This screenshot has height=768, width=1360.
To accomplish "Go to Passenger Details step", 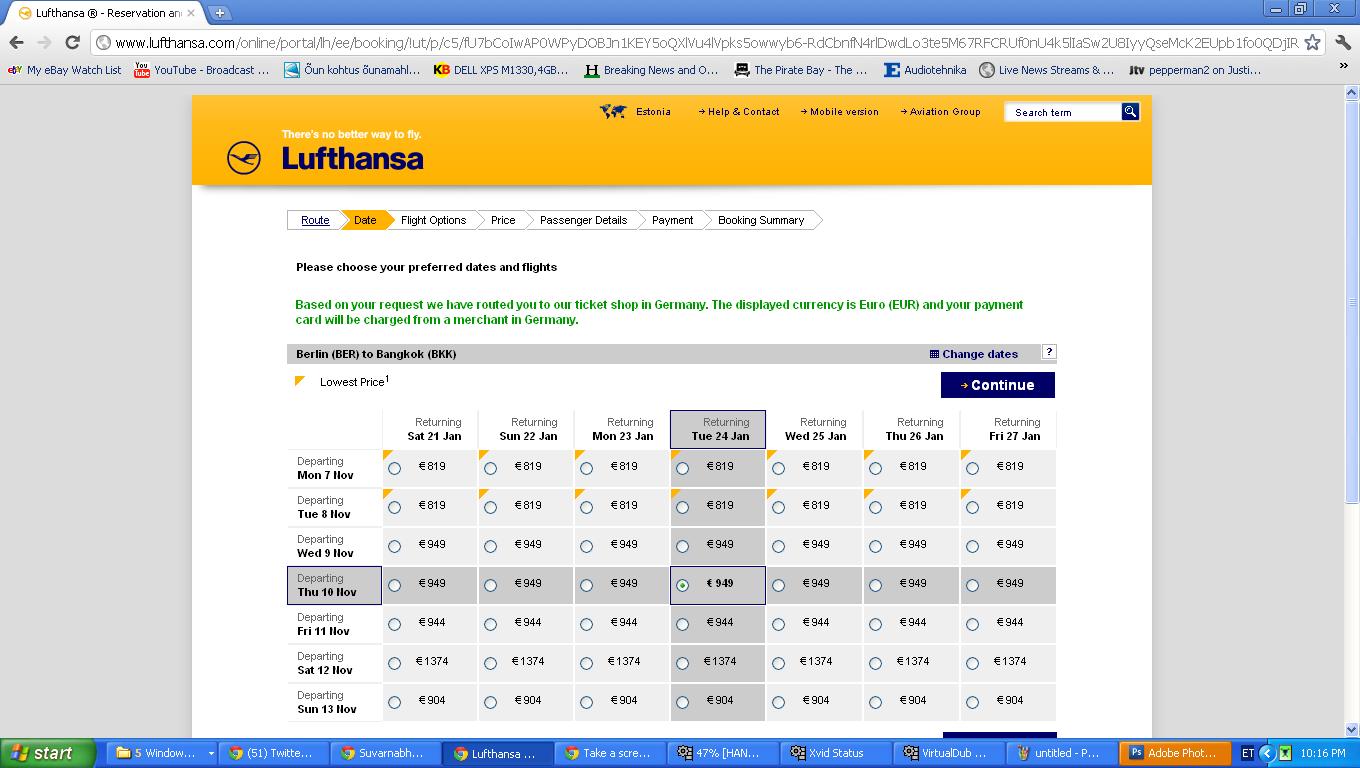I will [x=583, y=220].
